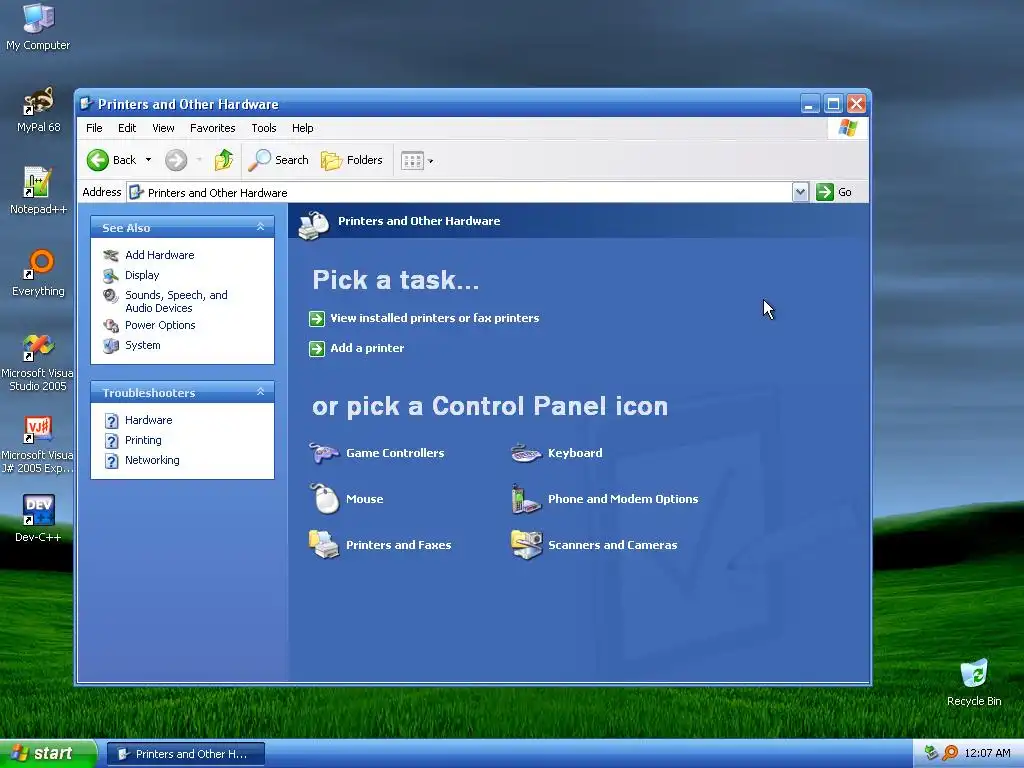The height and width of the screenshot is (768, 1024).
Task: Click the green arrow beside Add a printer
Action: pos(317,349)
